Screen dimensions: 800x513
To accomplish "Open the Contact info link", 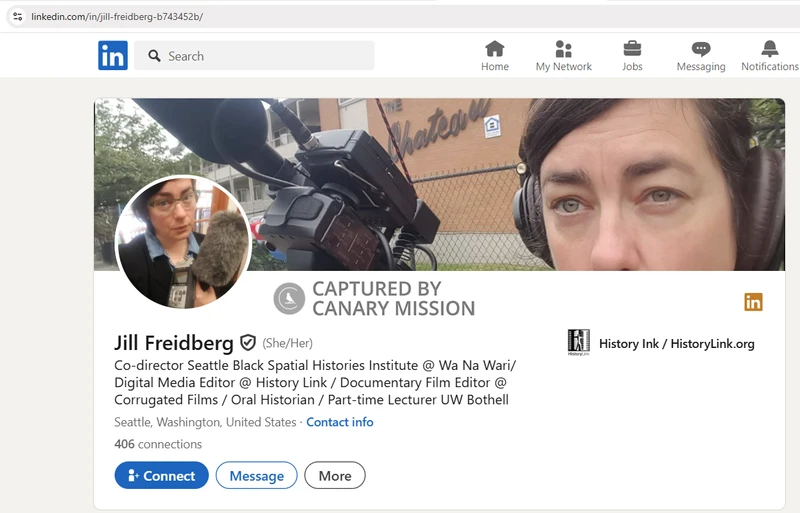I will (x=340, y=422).
